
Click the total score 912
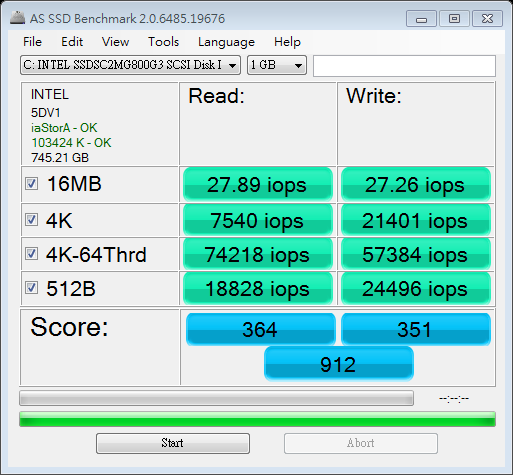[339, 364]
